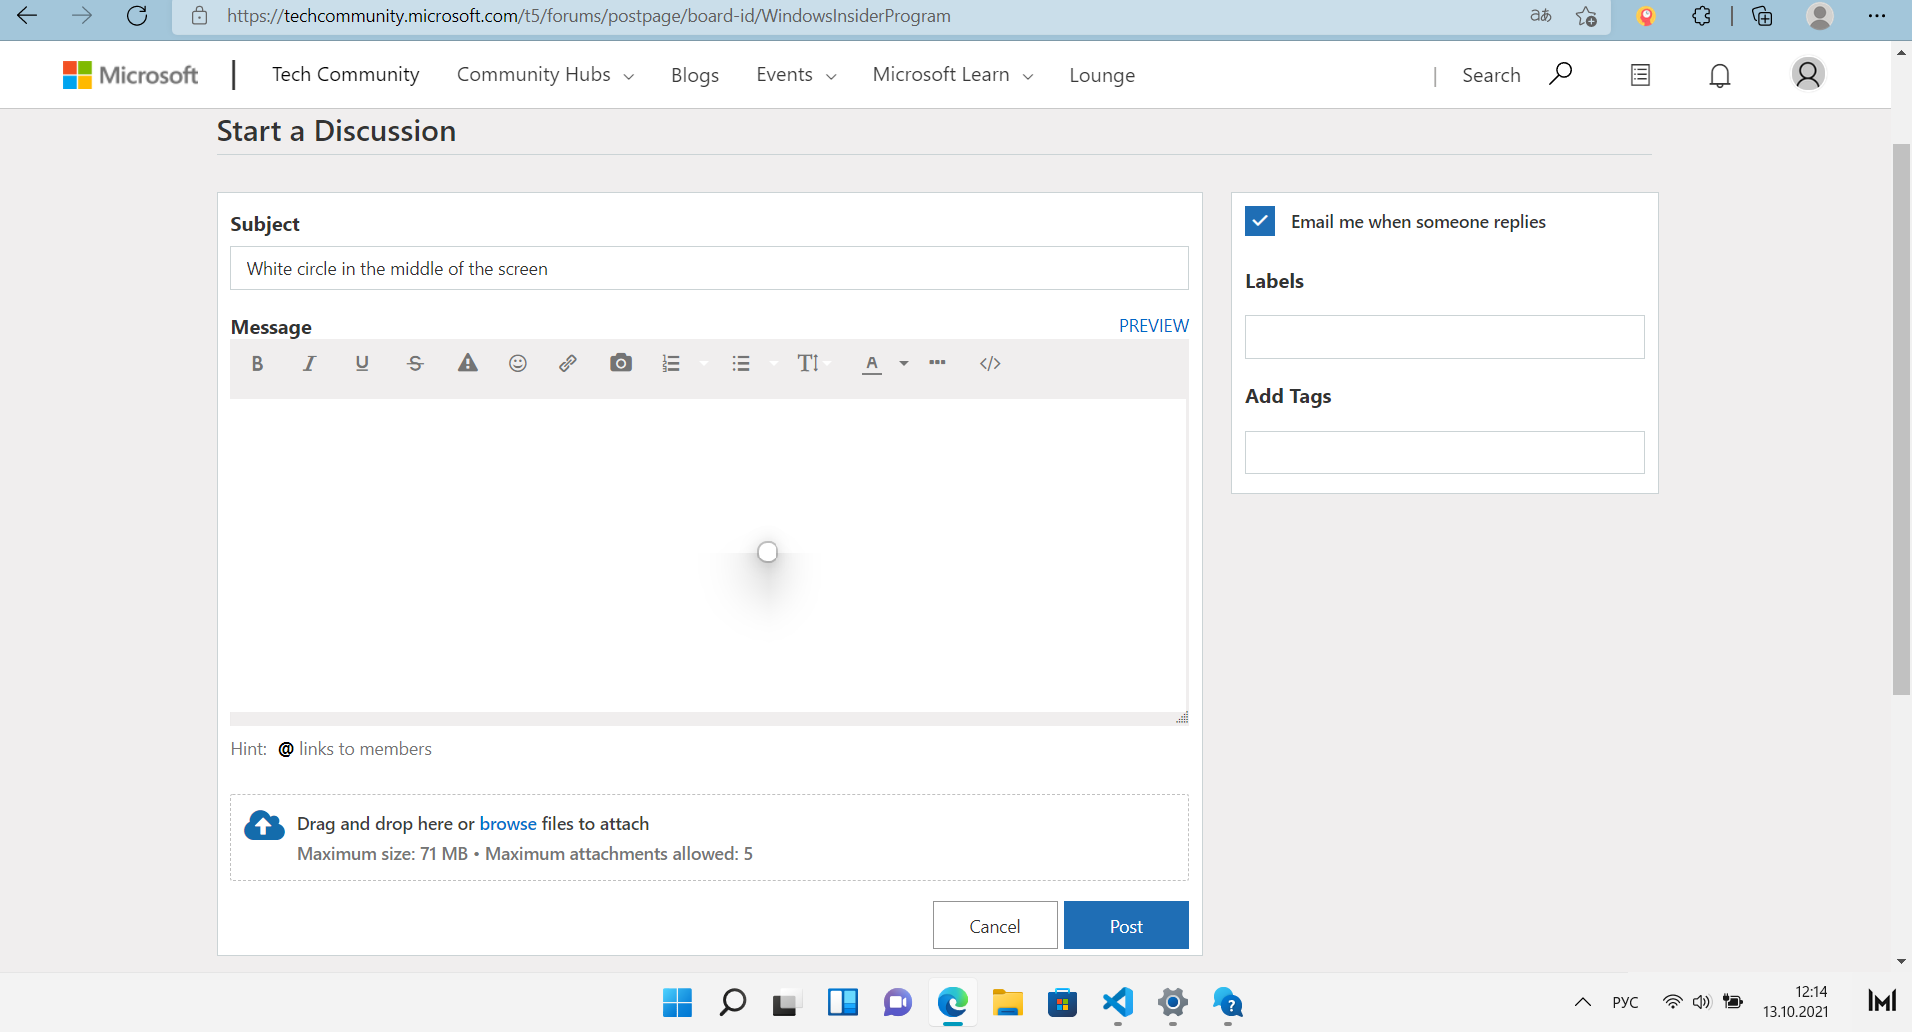Insert a photo with the camera icon
Screen dimensions: 1912x1032
[620, 363]
